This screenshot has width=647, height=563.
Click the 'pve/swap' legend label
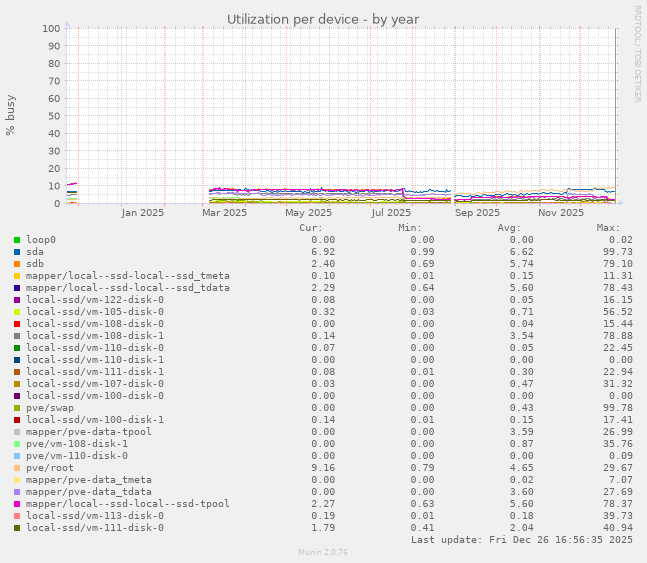(x=50, y=408)
